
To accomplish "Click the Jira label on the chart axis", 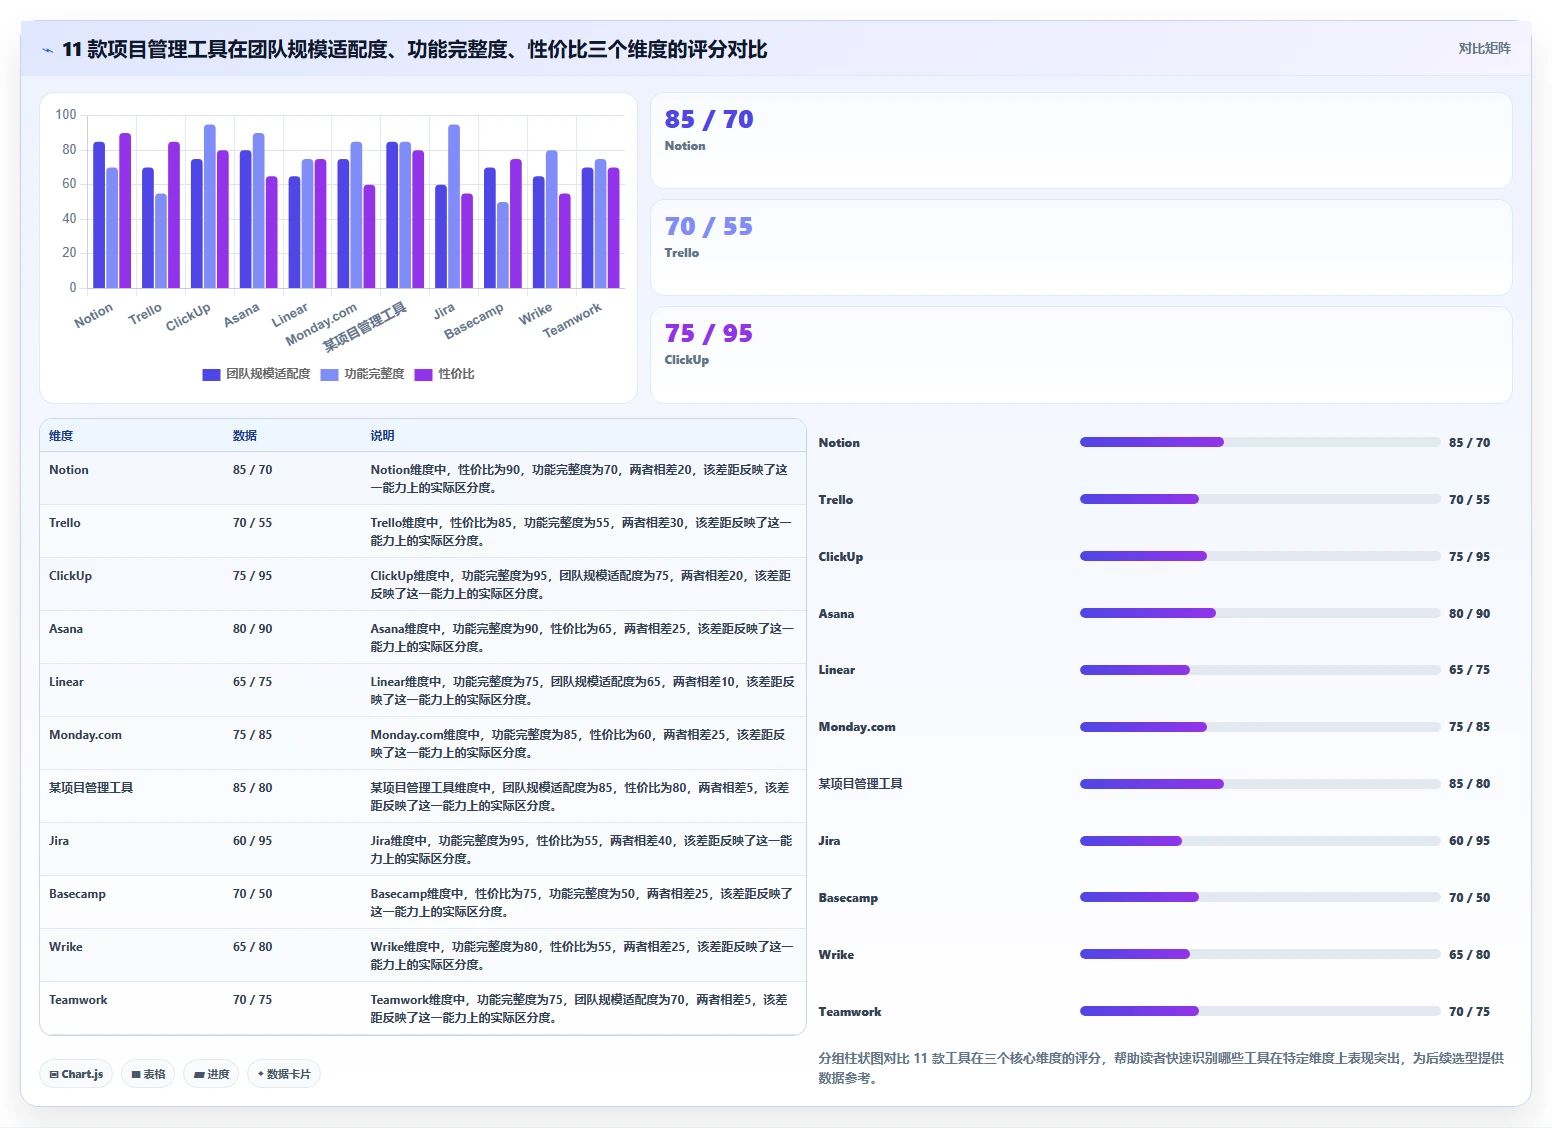I will coord(444,311).
